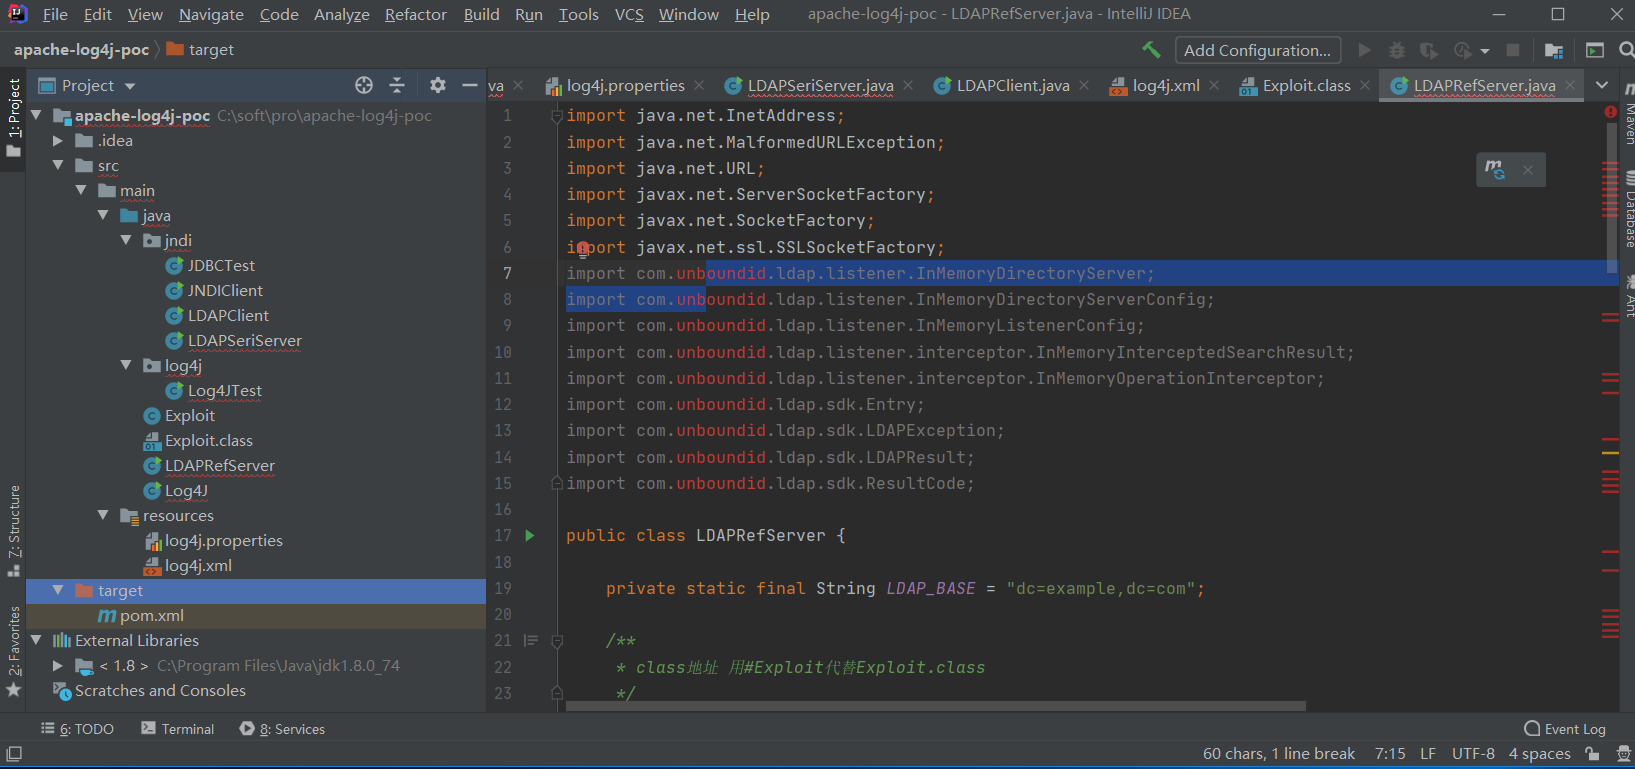Image resolution: width=1635 pixels, height=769 pixels.
Task: Click Locate/Scroll from Source target icon
Action: pos(364,85)
